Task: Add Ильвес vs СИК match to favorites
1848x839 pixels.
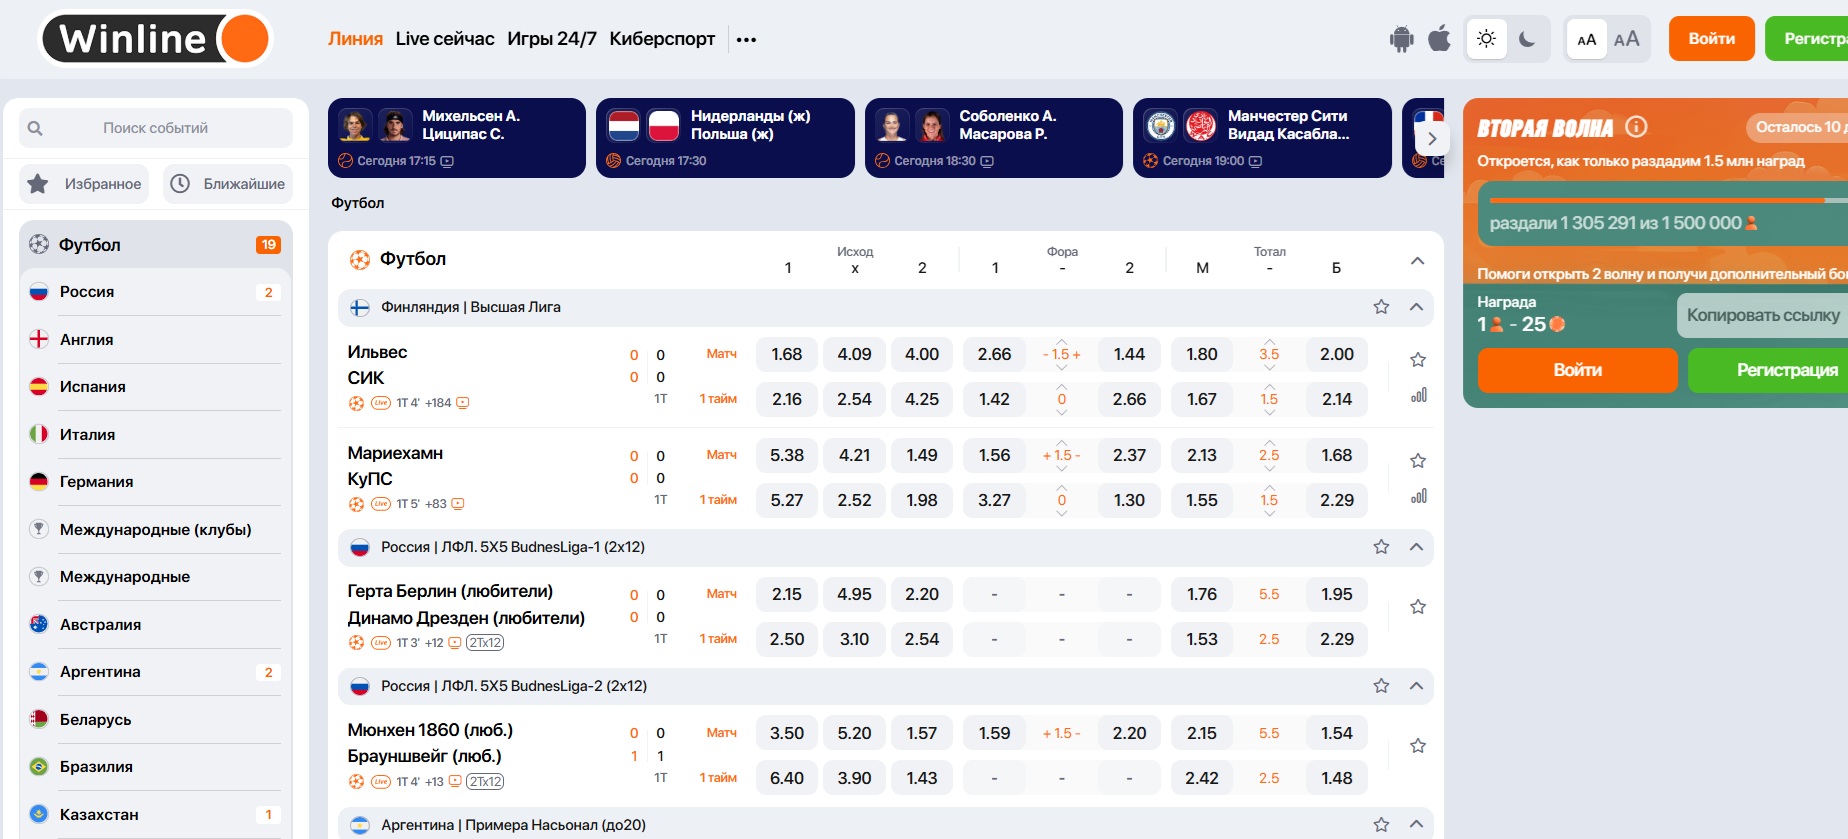Action: 1417,360
